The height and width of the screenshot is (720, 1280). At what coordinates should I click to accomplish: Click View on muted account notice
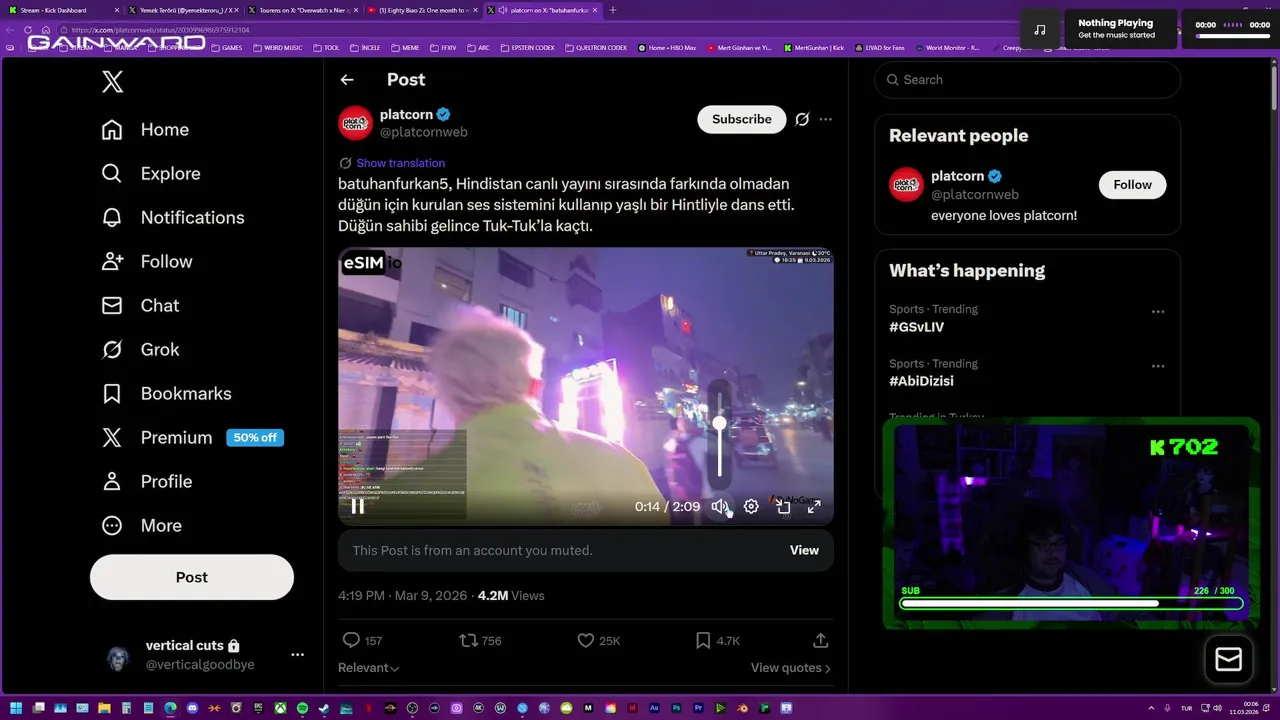tap(804, 550)
